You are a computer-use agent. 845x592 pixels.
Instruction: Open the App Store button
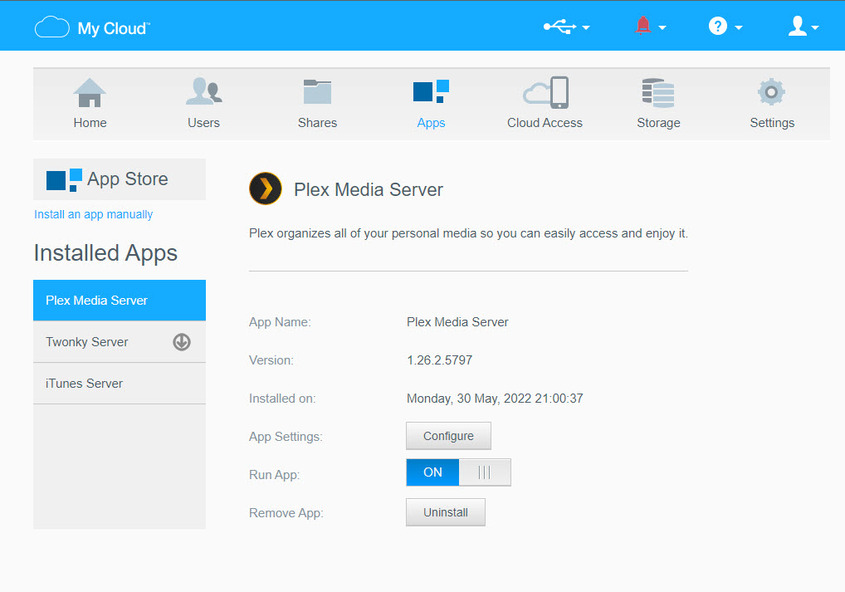120,179
